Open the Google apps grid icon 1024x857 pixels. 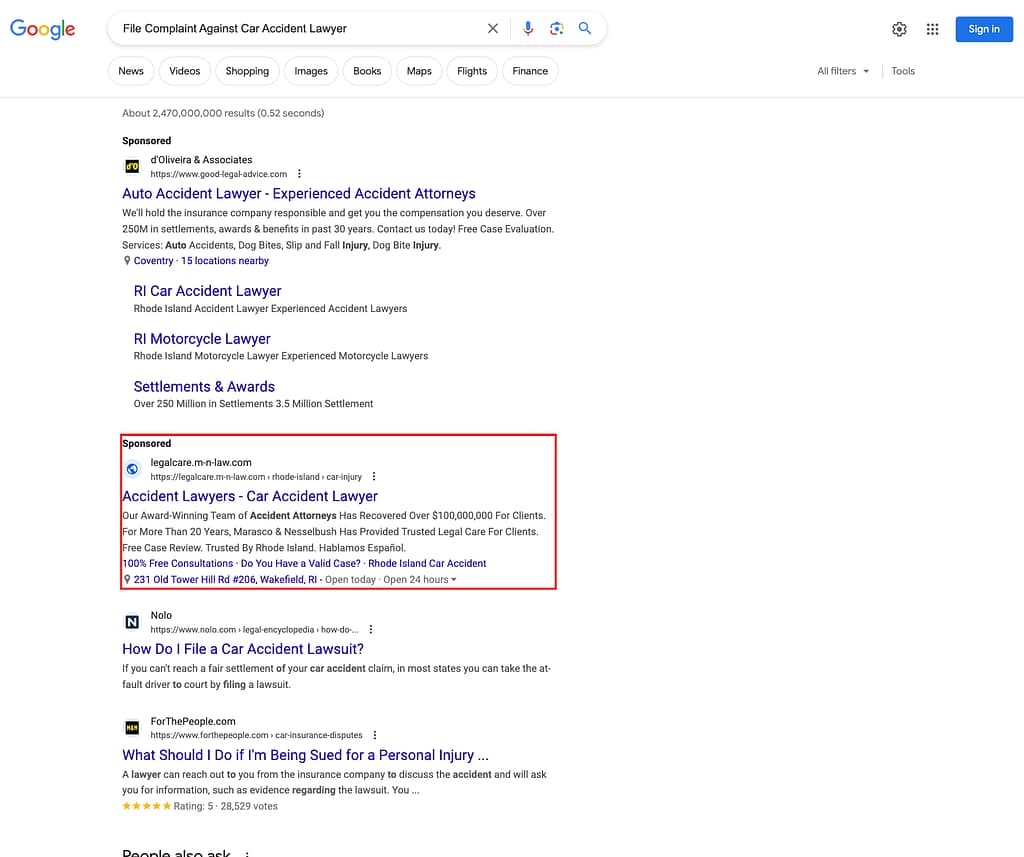click(x=933, y=29)
